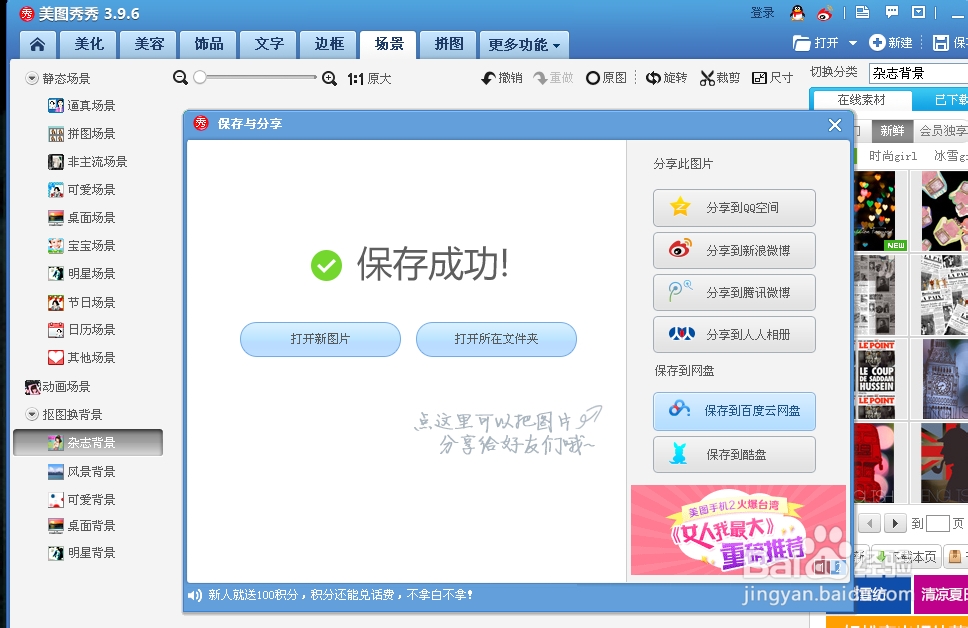
Task: Expand the 打开 dropdown arrow
Action: point(853,43)
